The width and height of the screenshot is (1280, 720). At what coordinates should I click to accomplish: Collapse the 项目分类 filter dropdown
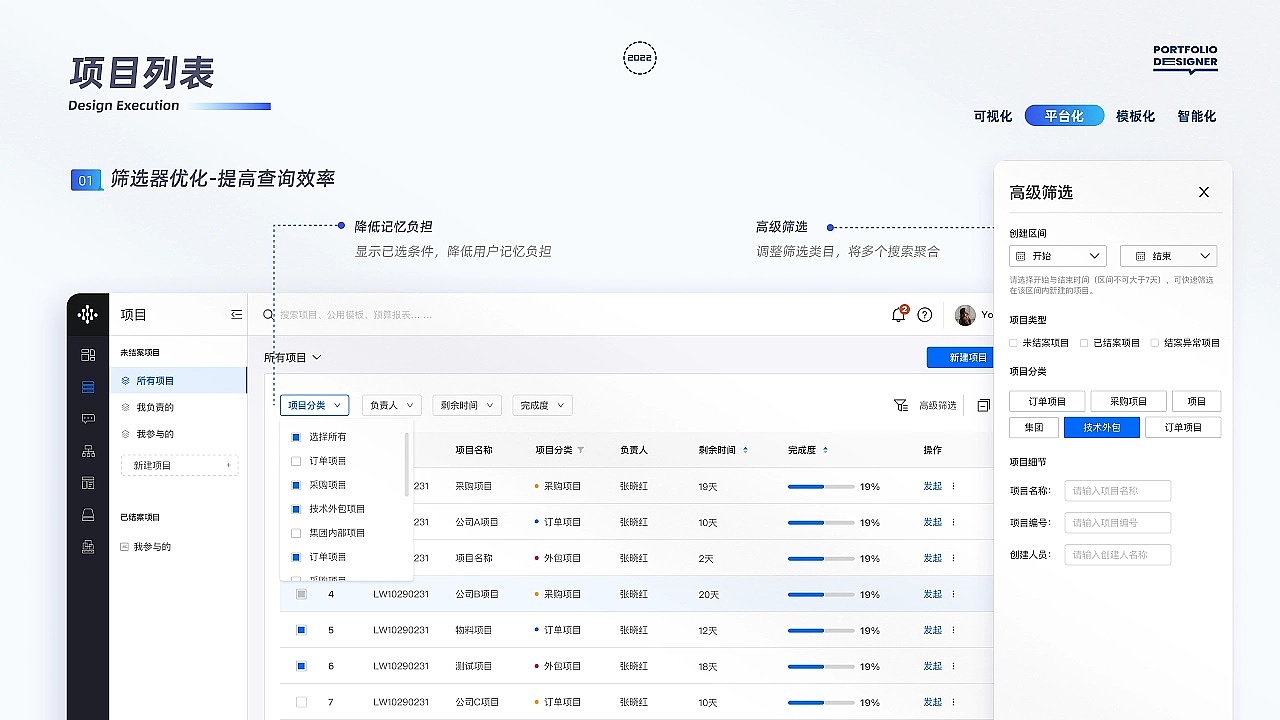pos(314,405)
